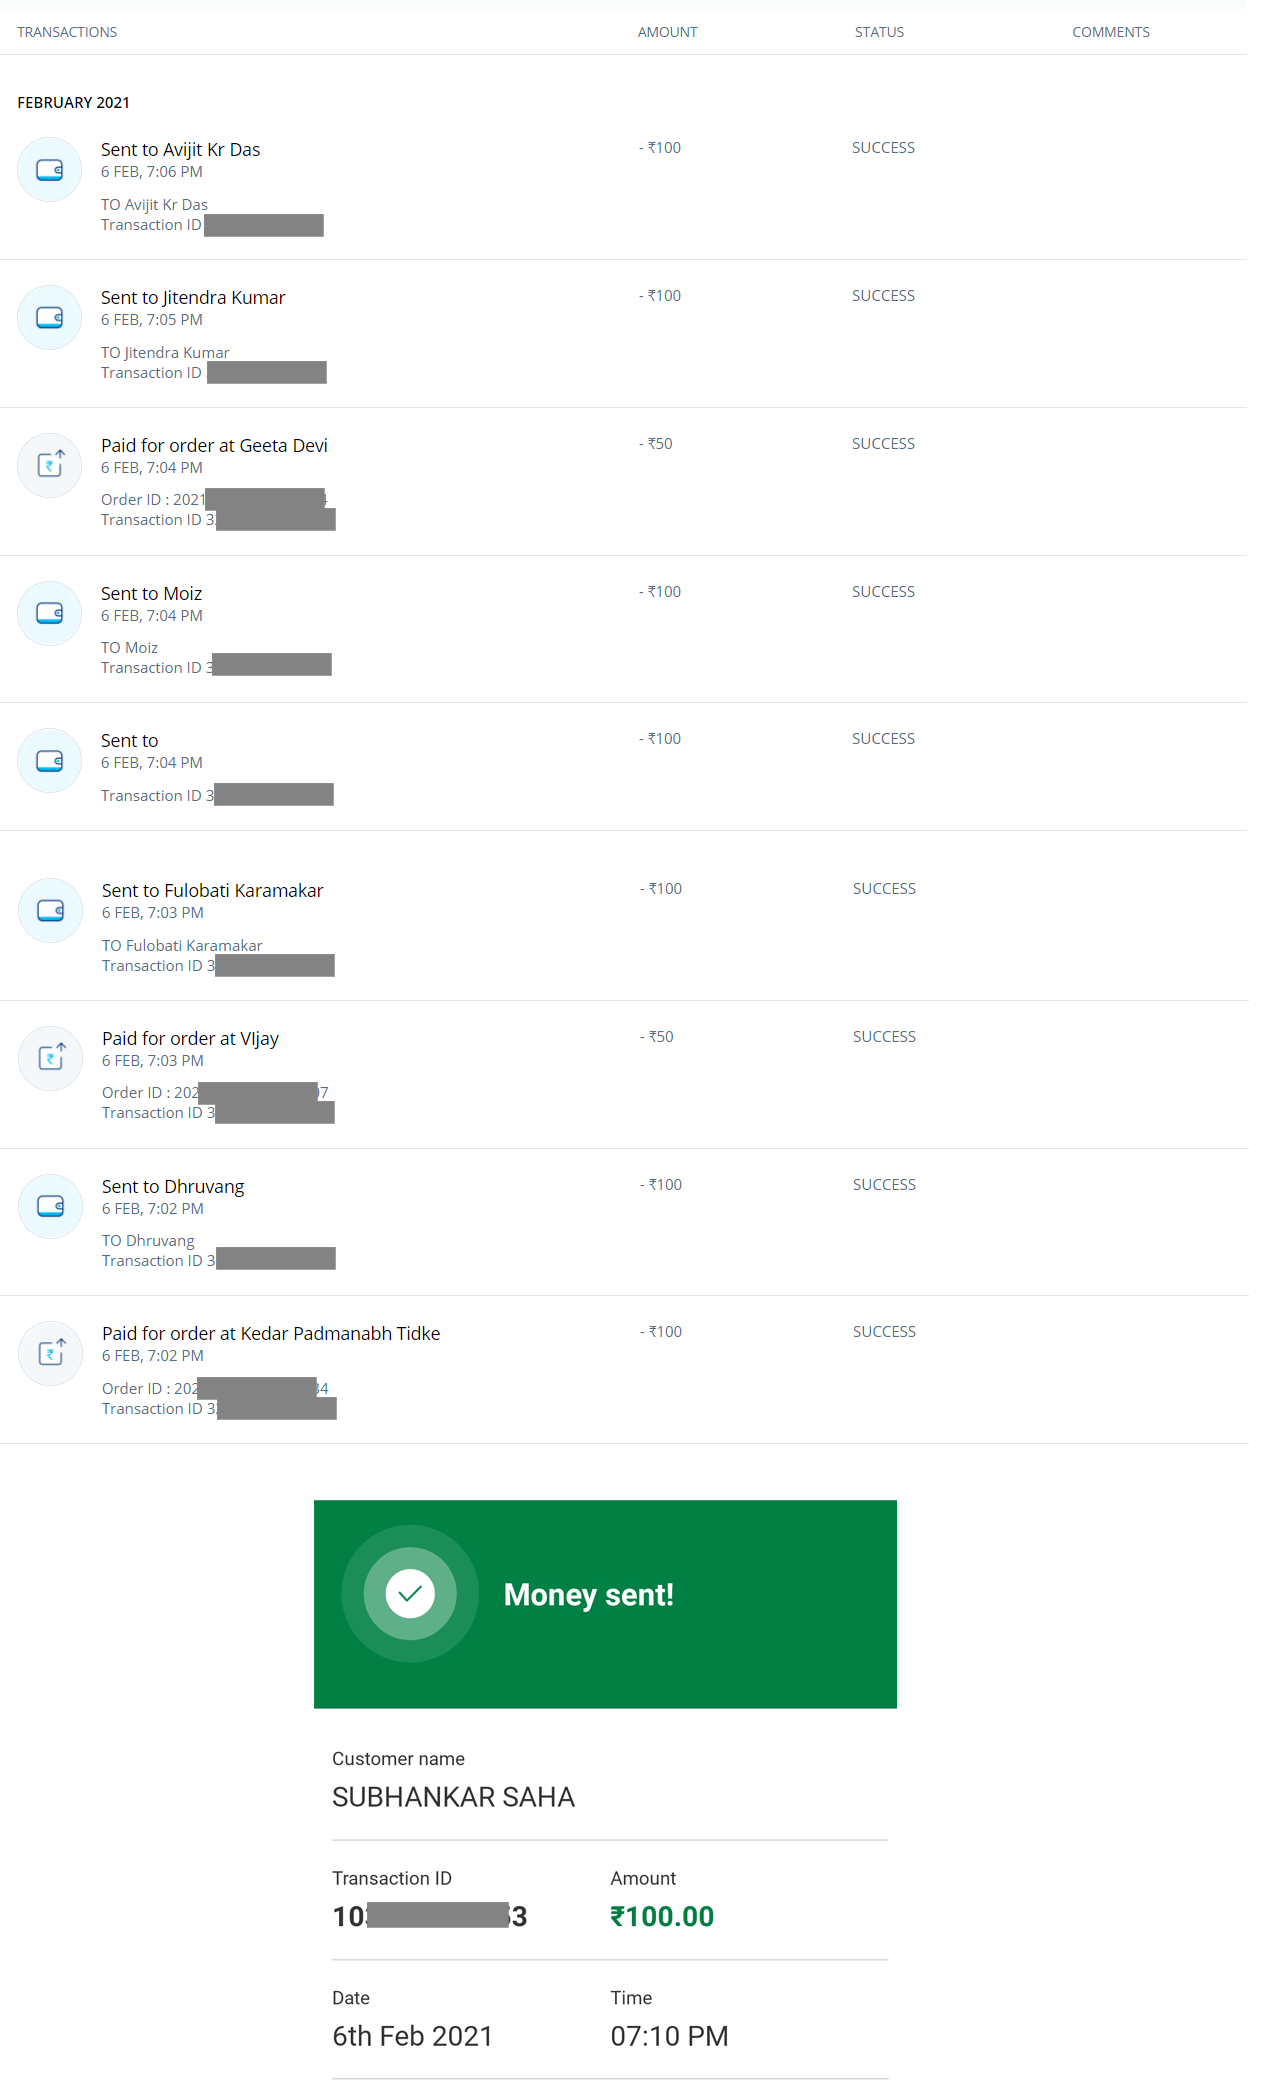The image size is (1277, 2100).
Task: Click order icon for Kedar Padmanabh Tidke
Action: click(51, 1353)
